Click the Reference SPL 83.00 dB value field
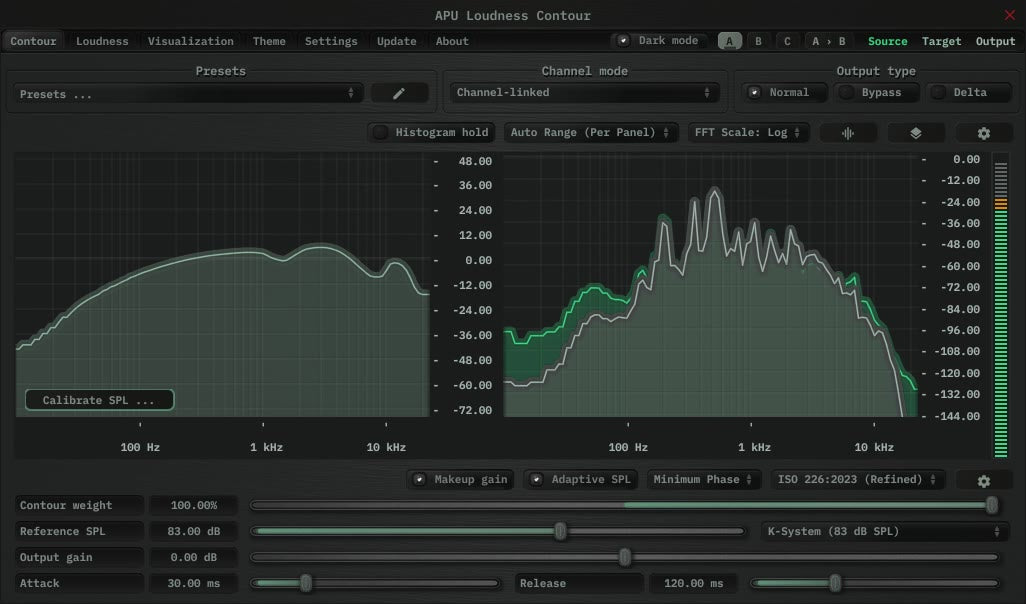Viewport: 1026px width, 604px height. tap(194, 531)
